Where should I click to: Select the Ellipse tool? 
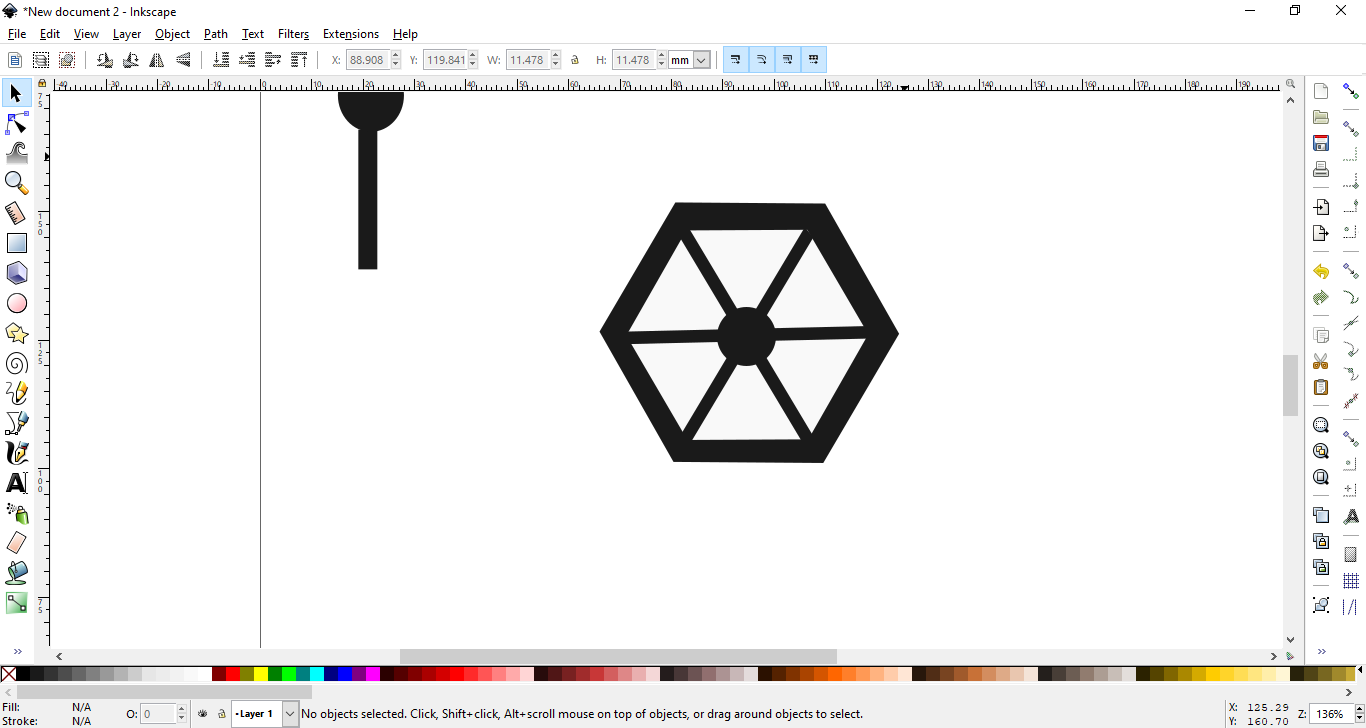tap(16, 303)
